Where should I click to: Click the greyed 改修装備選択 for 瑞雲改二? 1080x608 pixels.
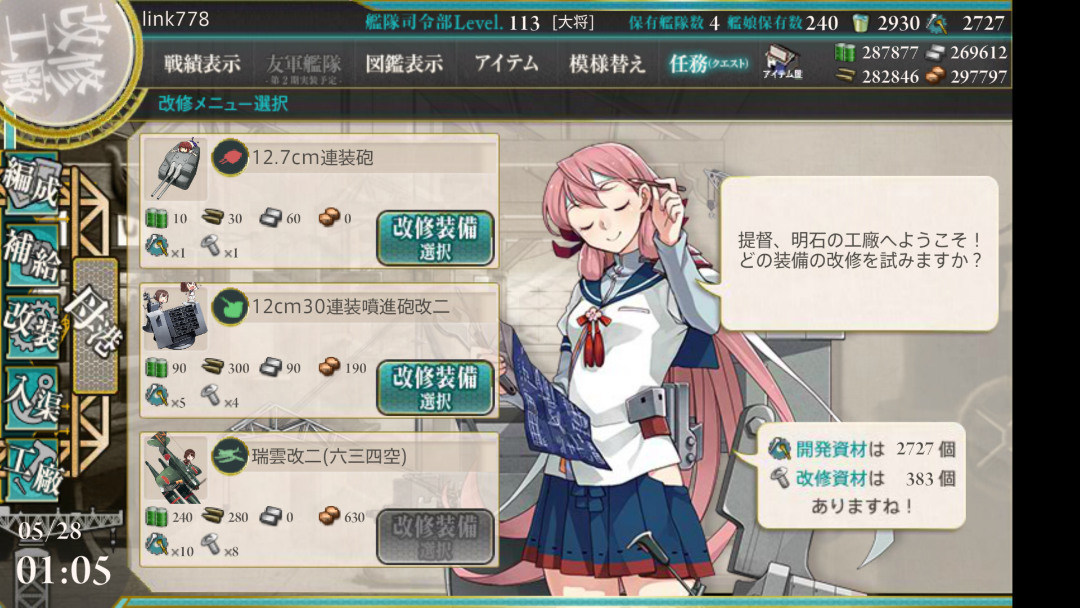[x=435, y=536]
